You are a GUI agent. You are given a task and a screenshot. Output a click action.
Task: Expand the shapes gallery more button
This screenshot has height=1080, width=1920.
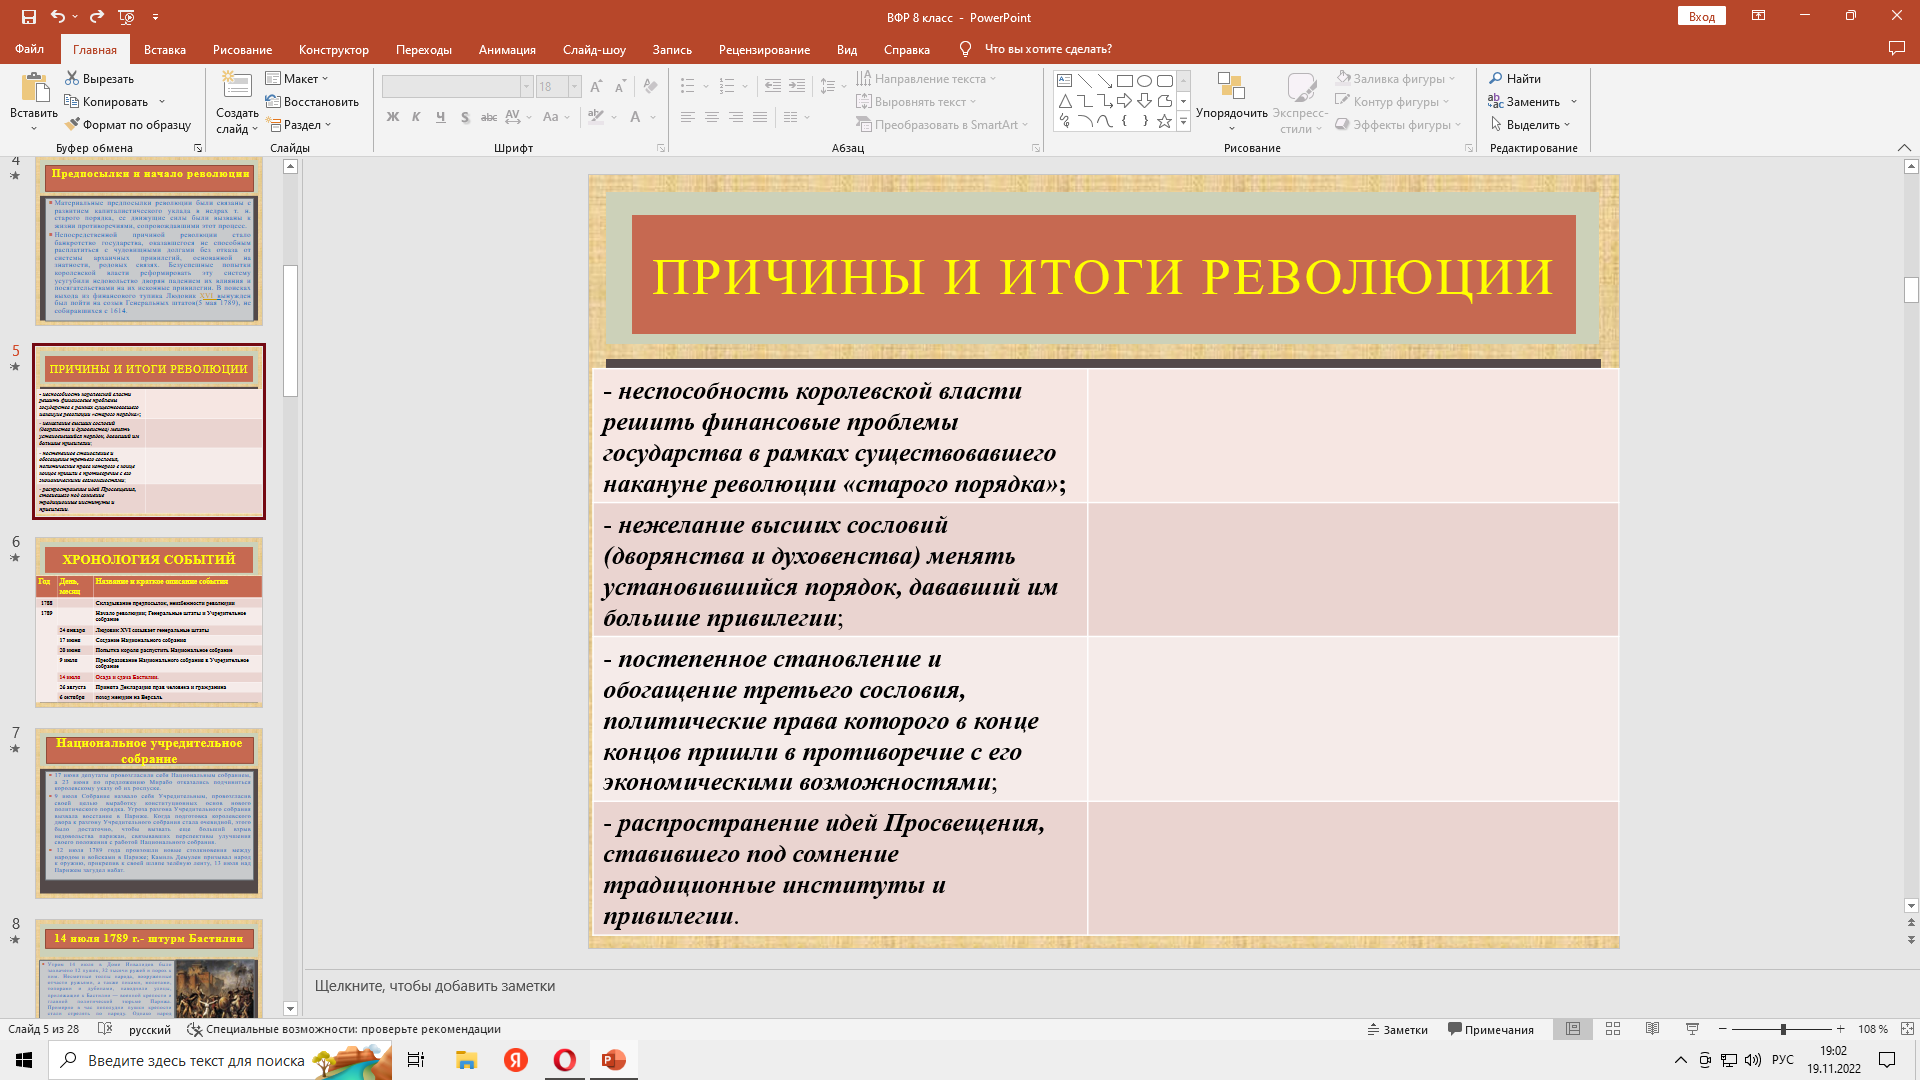(1183, 121)
